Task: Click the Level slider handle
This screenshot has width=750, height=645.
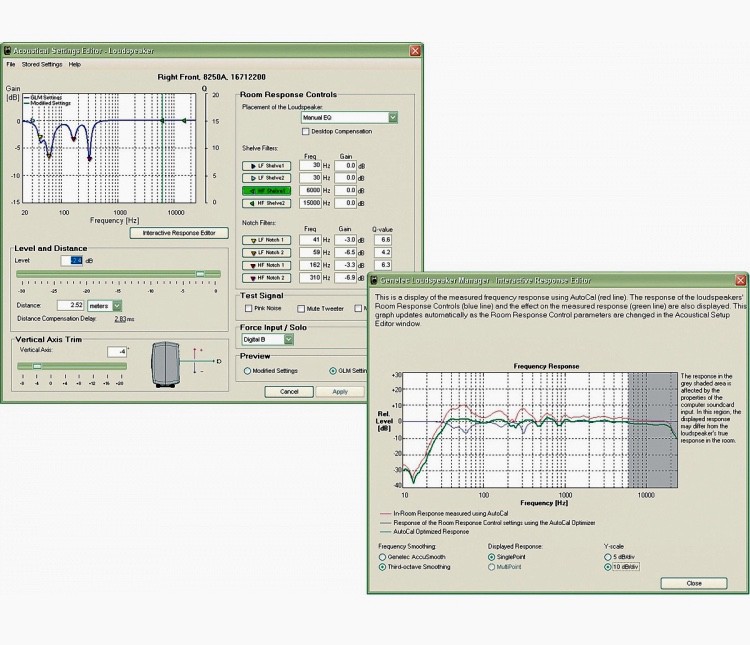Action: [200, 274]
